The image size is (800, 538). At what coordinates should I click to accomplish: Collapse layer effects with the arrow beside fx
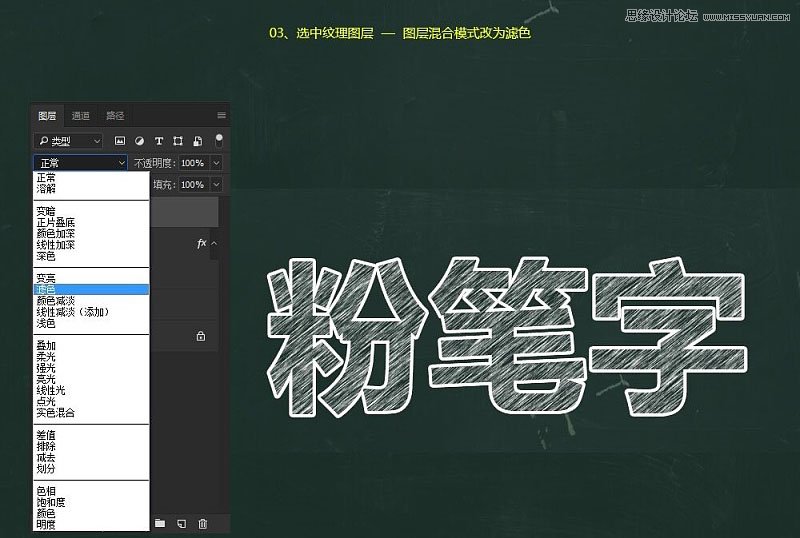214,243
